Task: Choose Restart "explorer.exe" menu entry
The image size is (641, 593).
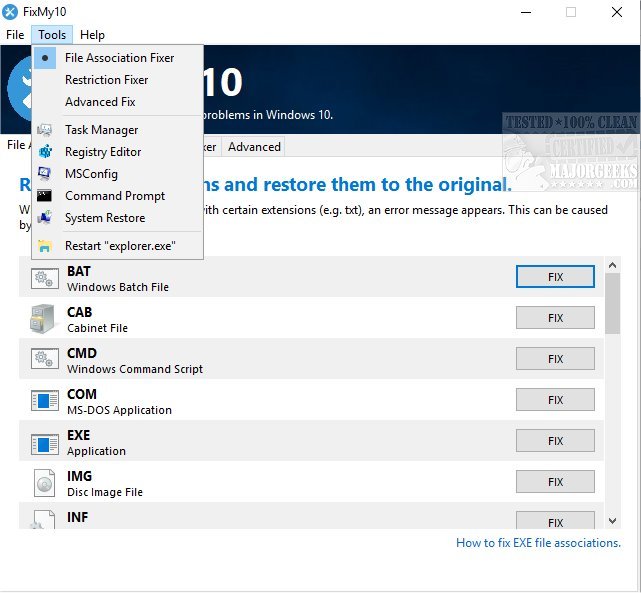Action: point(117,246)
